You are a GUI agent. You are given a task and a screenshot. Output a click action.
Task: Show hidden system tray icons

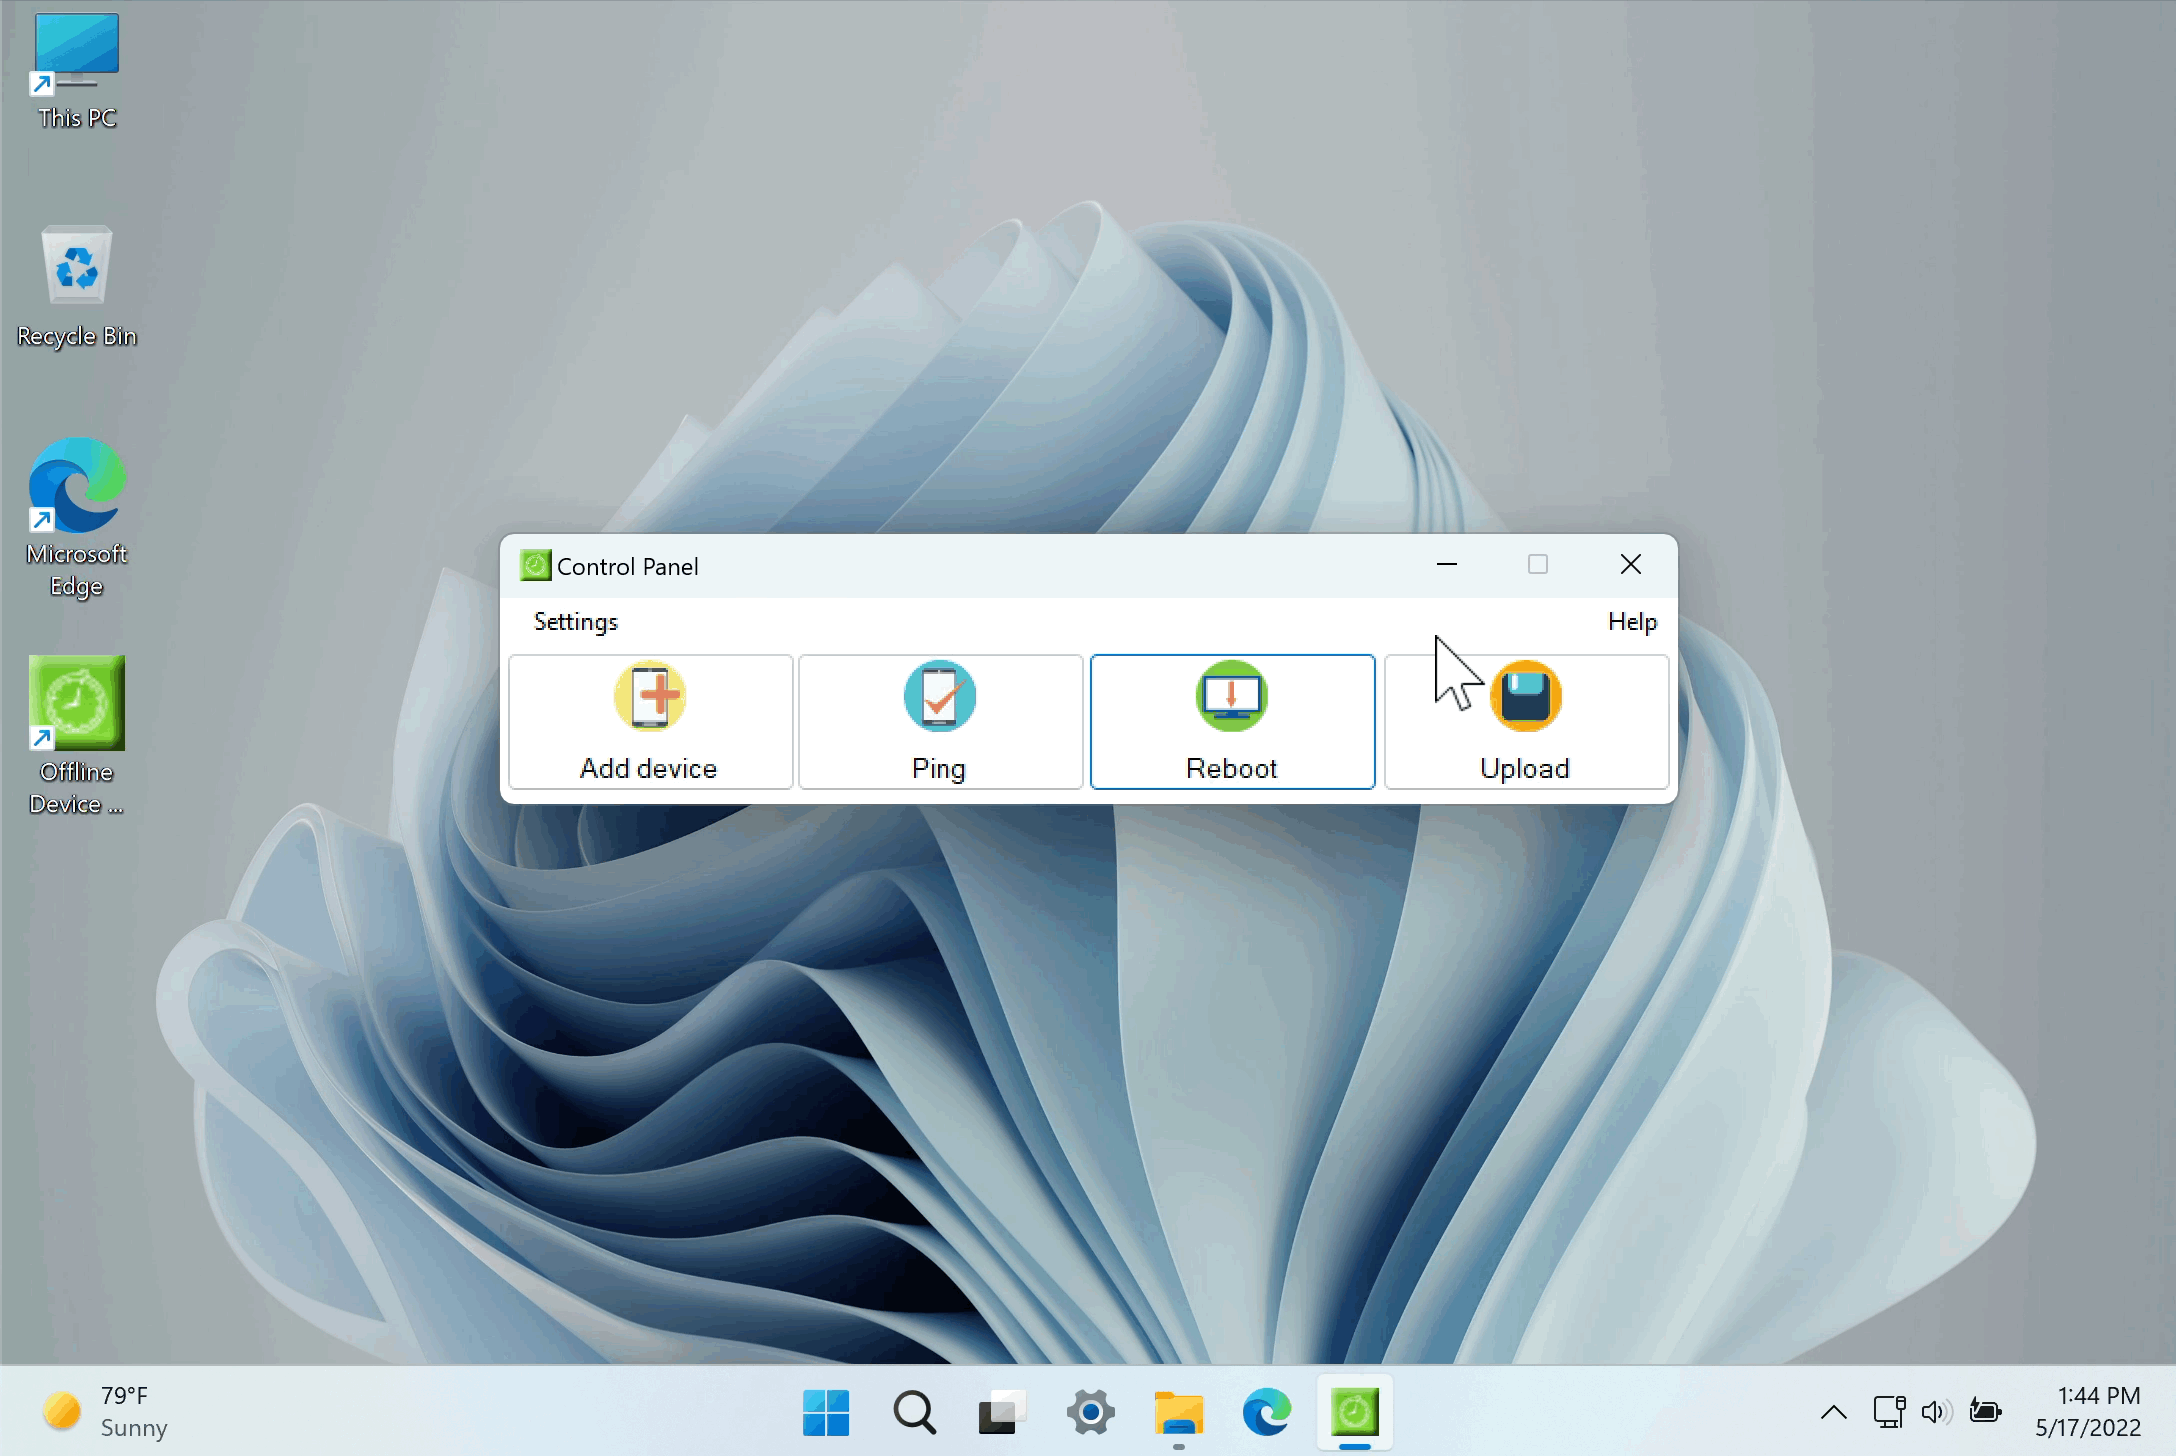[1833, 1412]
